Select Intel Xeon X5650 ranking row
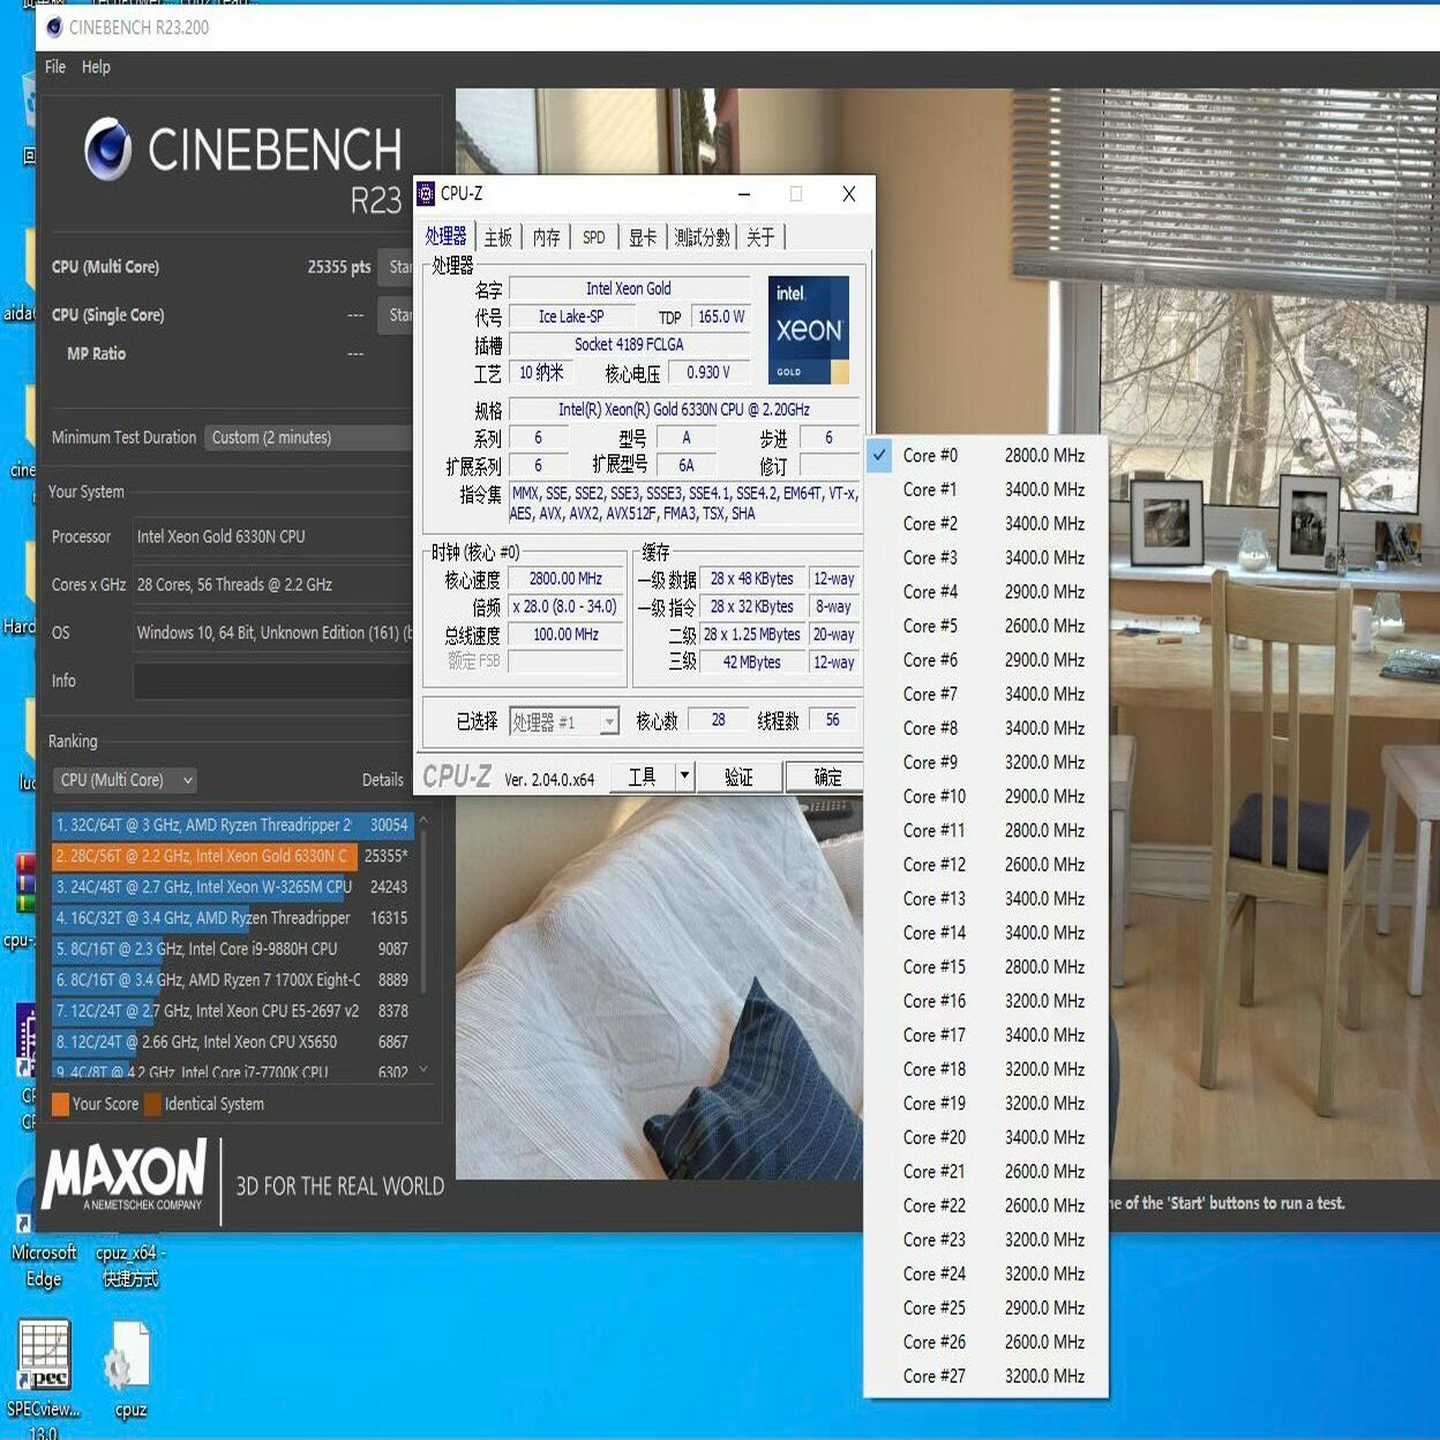This screenshot has height=1440, width=1440. point(232,1042)
